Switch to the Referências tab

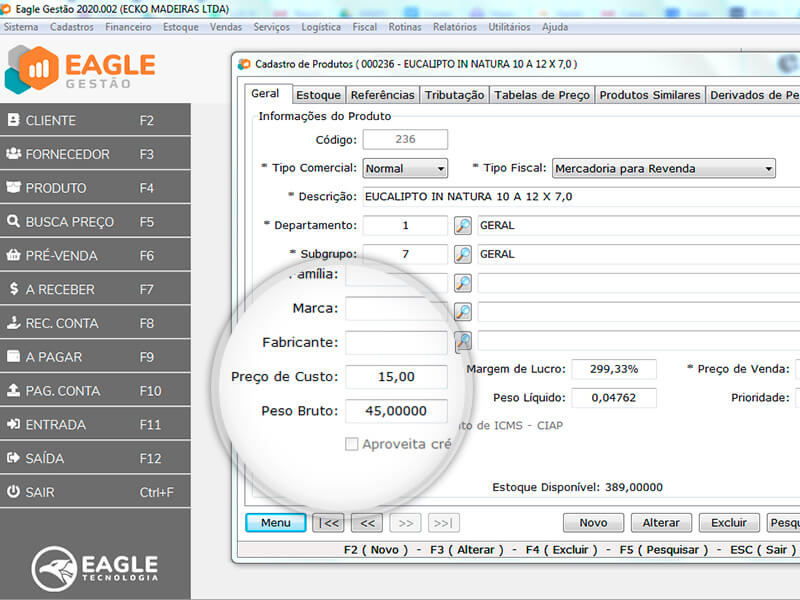(x=383, y=95)
